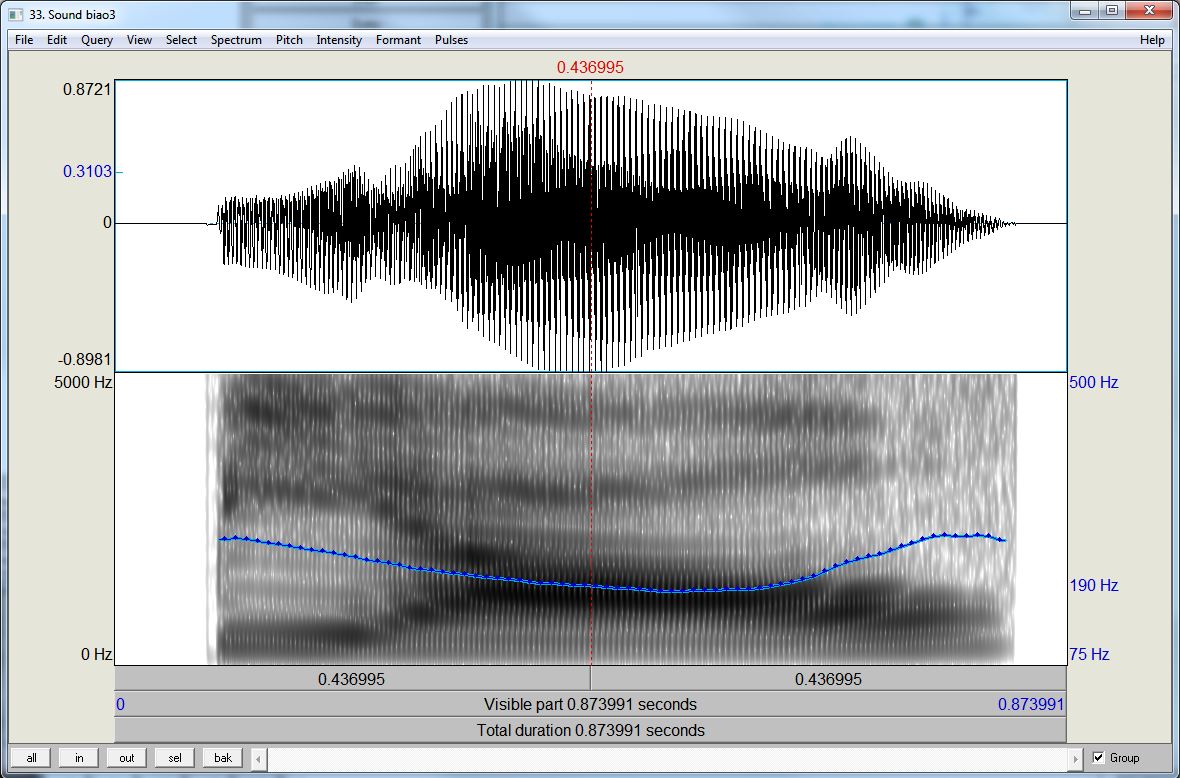Open the View menu
1180x778 pixels.
[x=139, y=40]
